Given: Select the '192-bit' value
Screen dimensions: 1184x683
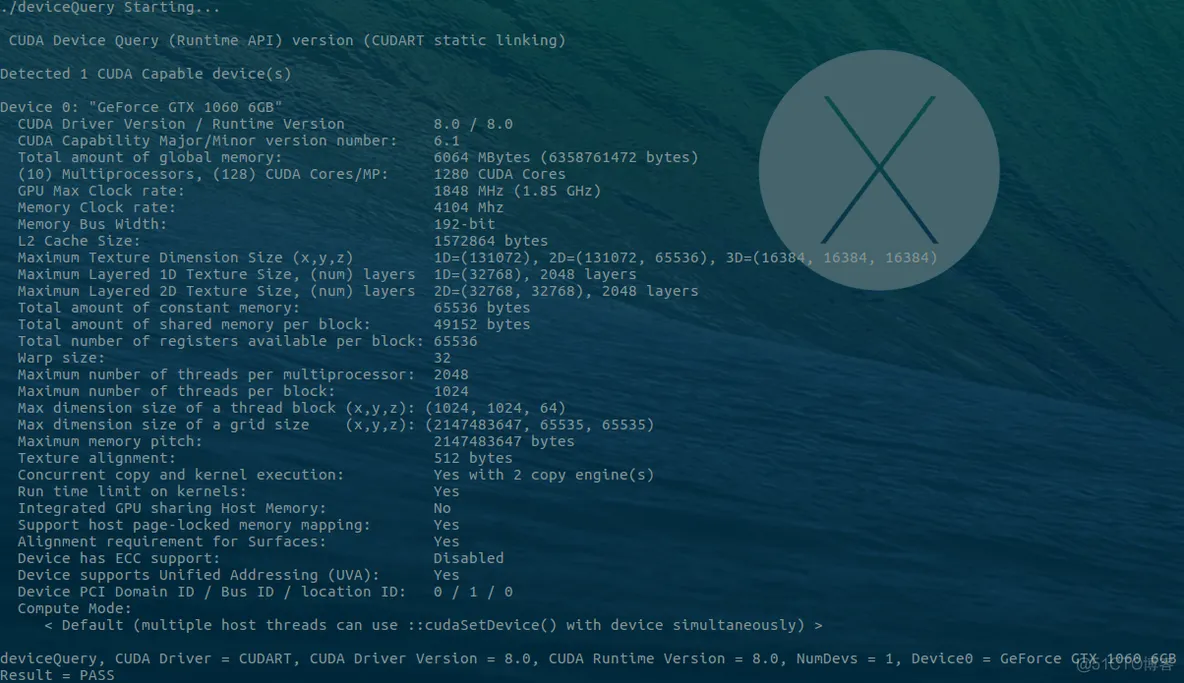Looking at the screenshot, I should pyautogui.click(x=464, y=223).
